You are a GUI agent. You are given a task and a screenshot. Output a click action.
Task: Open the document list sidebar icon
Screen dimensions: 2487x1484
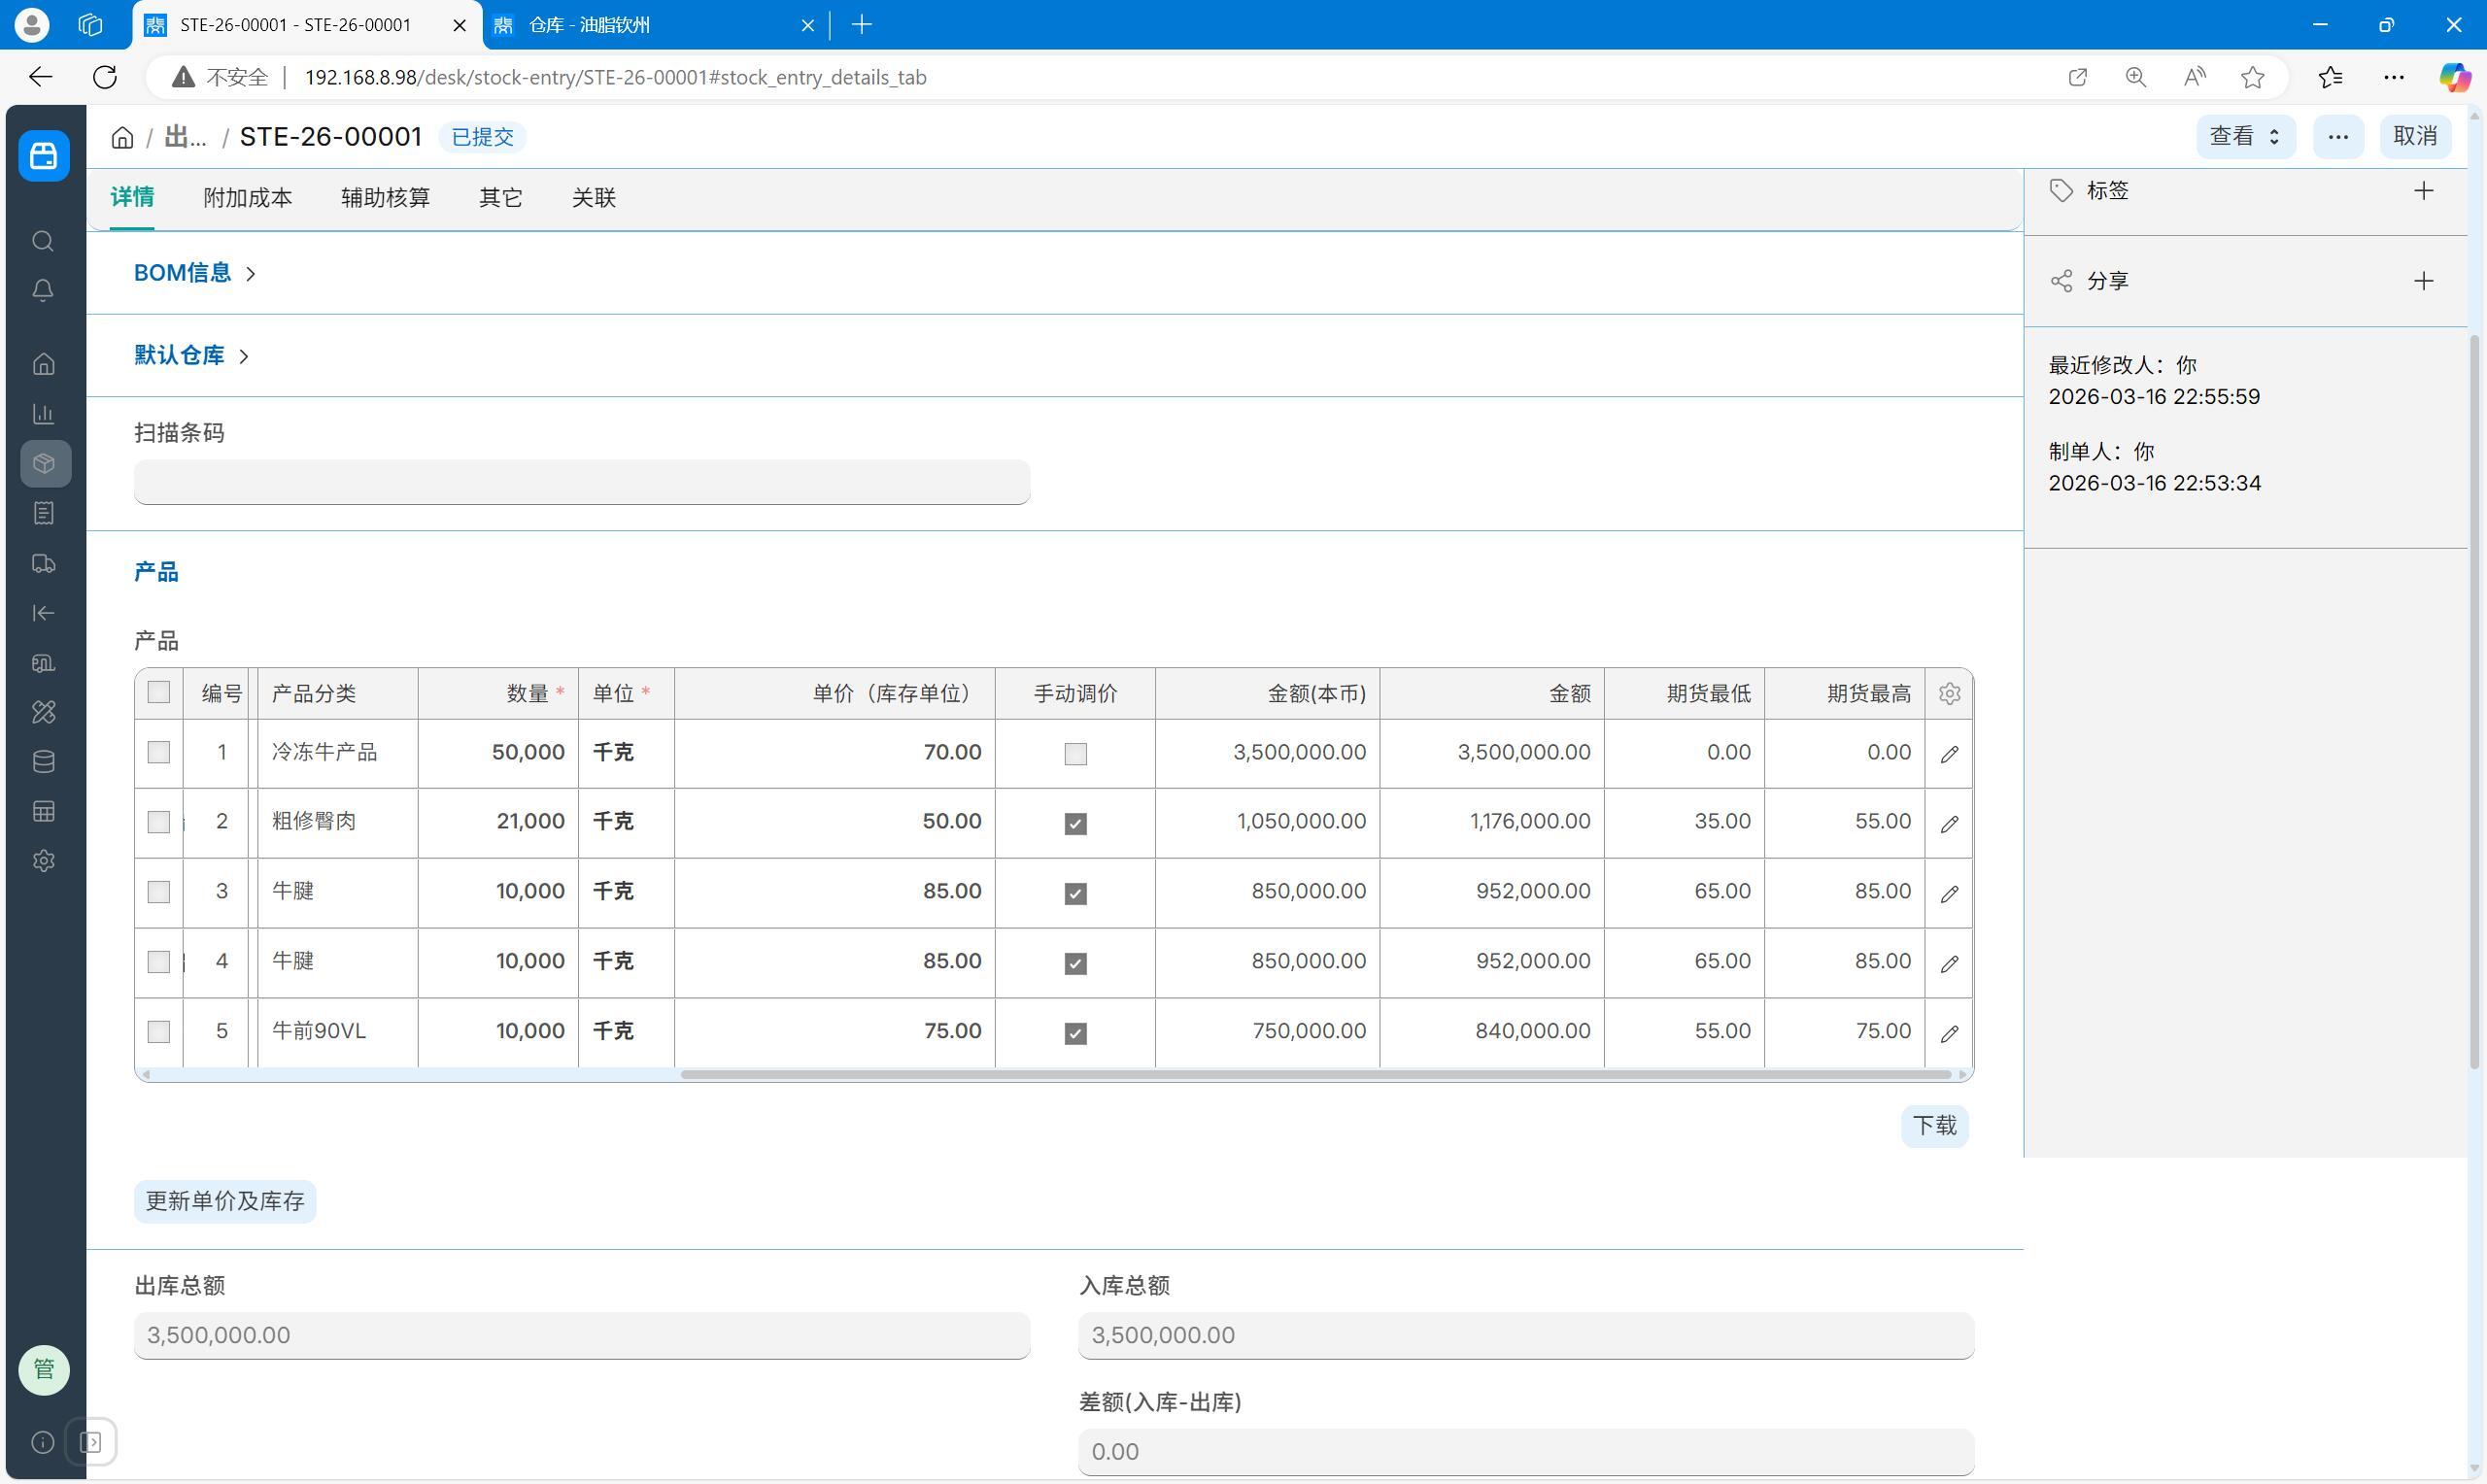(43, 513)
